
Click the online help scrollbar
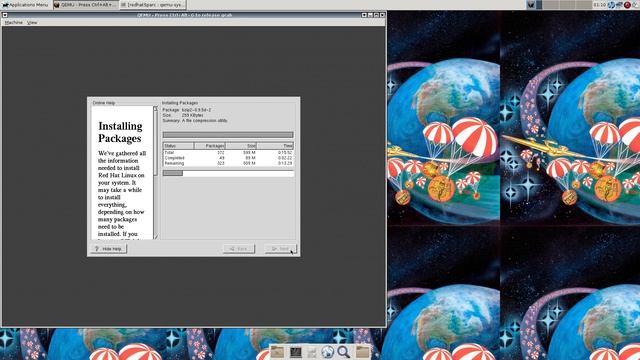tap(156, 173)
